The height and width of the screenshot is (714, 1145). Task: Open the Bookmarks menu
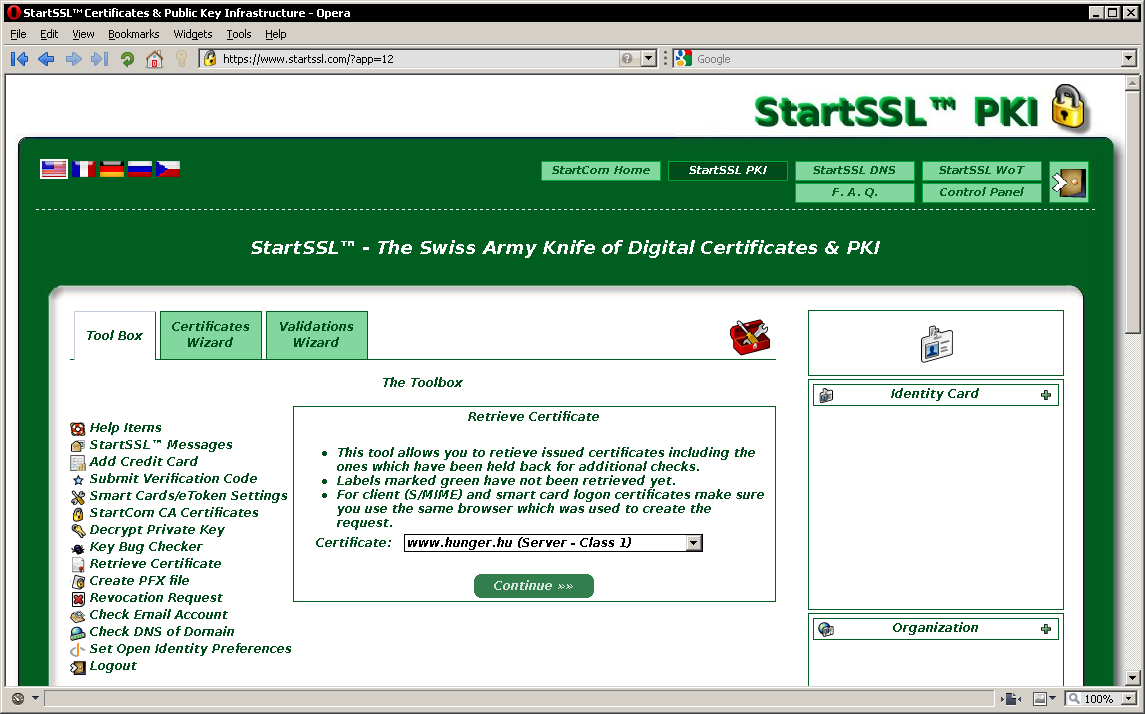[x=134, y=34]
